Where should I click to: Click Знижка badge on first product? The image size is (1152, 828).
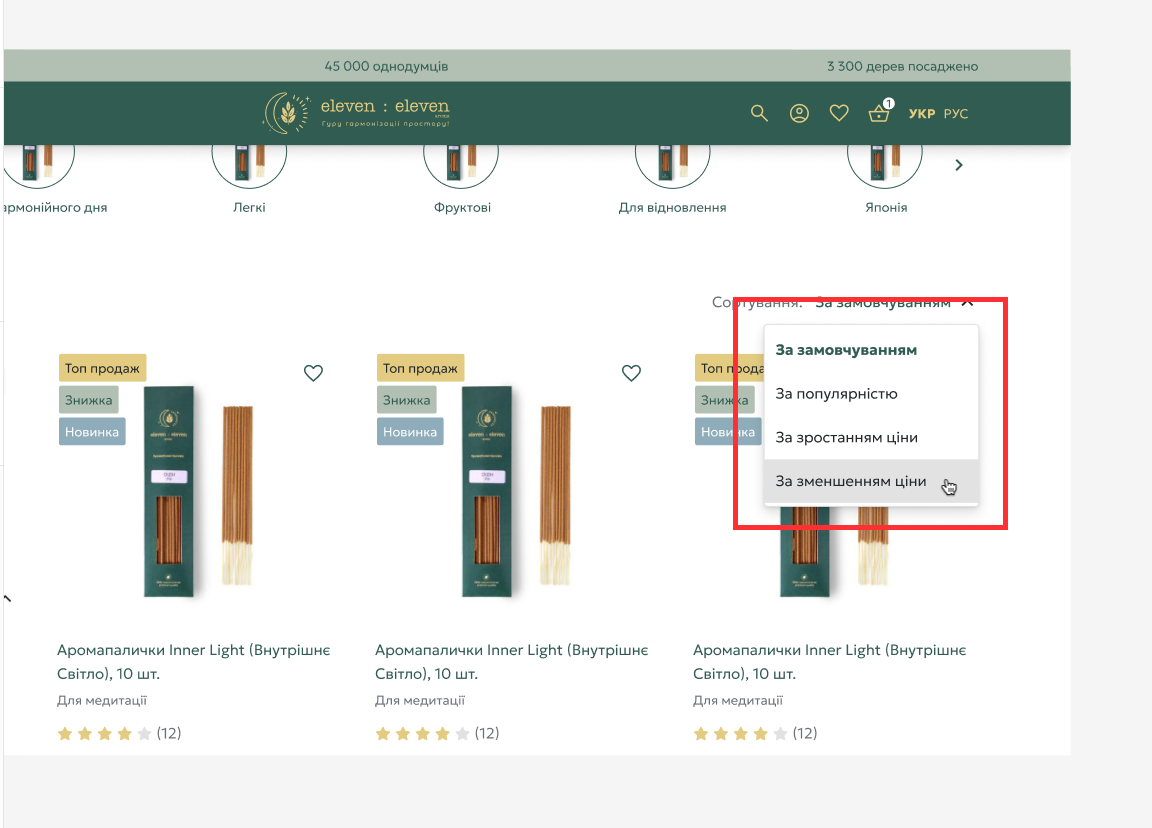[89, 400]
